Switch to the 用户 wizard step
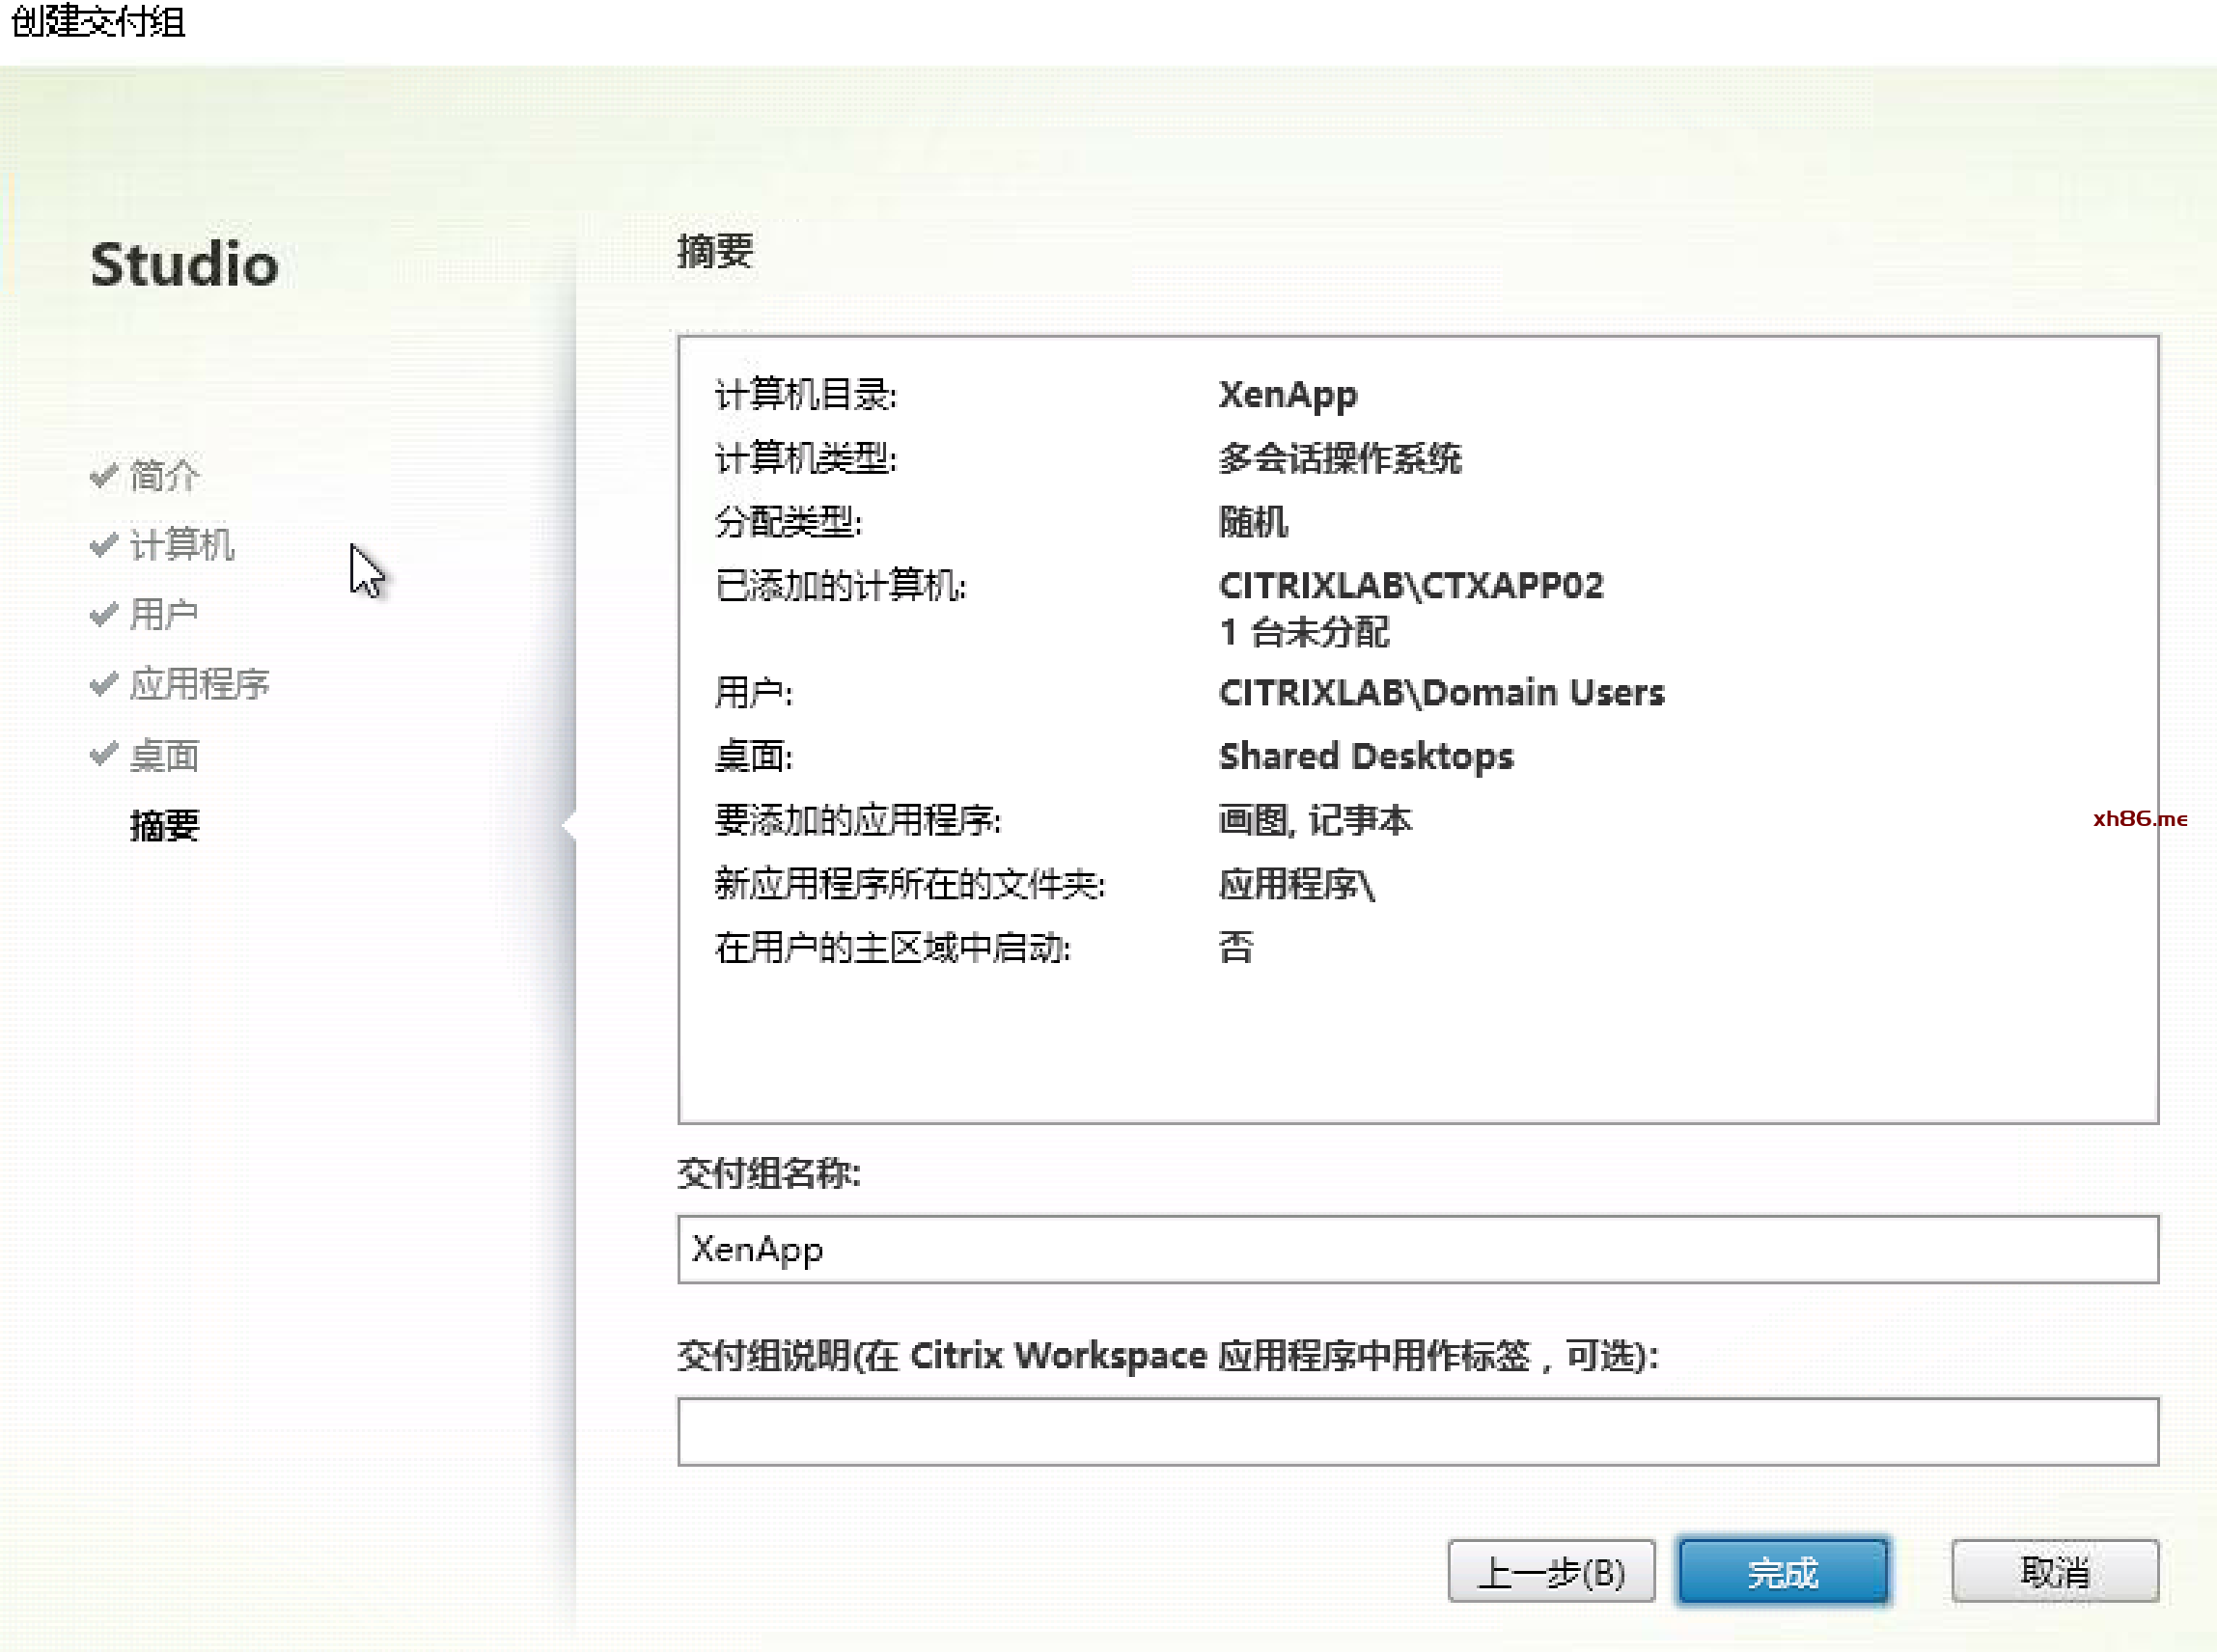This screenshot has height=1652, width=2217. 164,615
